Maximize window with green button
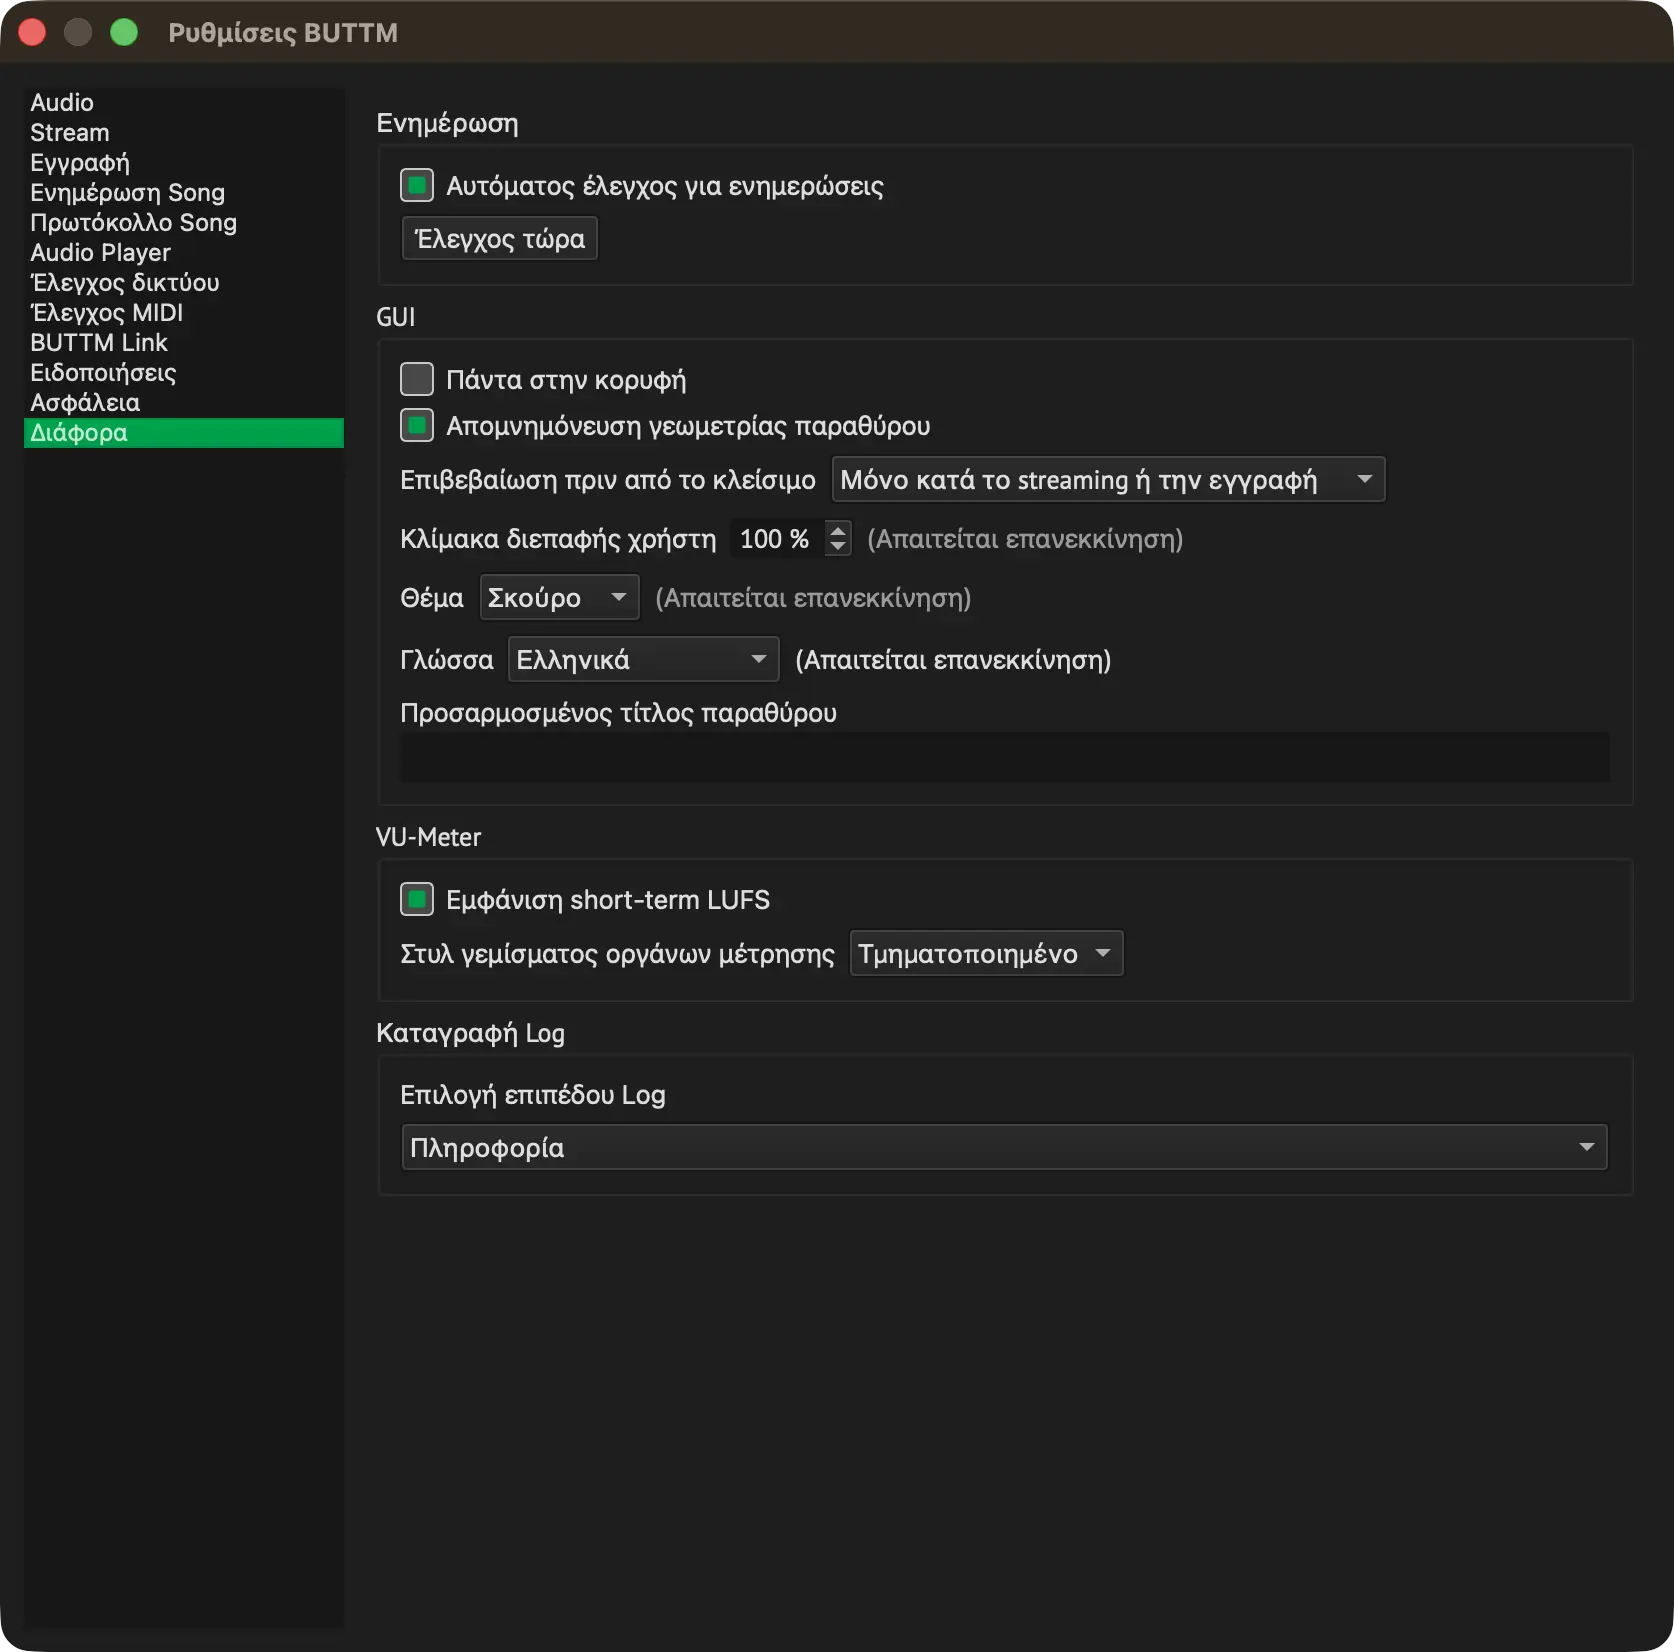Viewport: 1674px width, 1652px height. pos(124,32)
